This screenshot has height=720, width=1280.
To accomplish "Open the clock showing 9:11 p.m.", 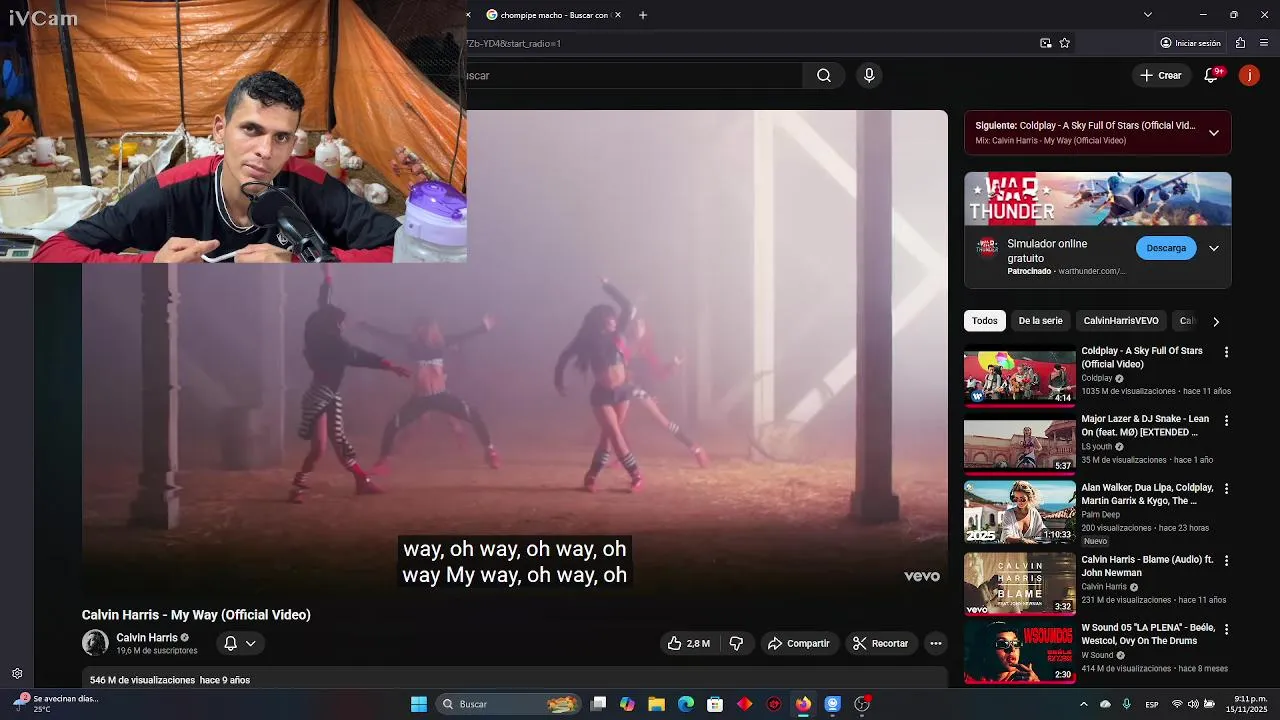I will 1246,704.
